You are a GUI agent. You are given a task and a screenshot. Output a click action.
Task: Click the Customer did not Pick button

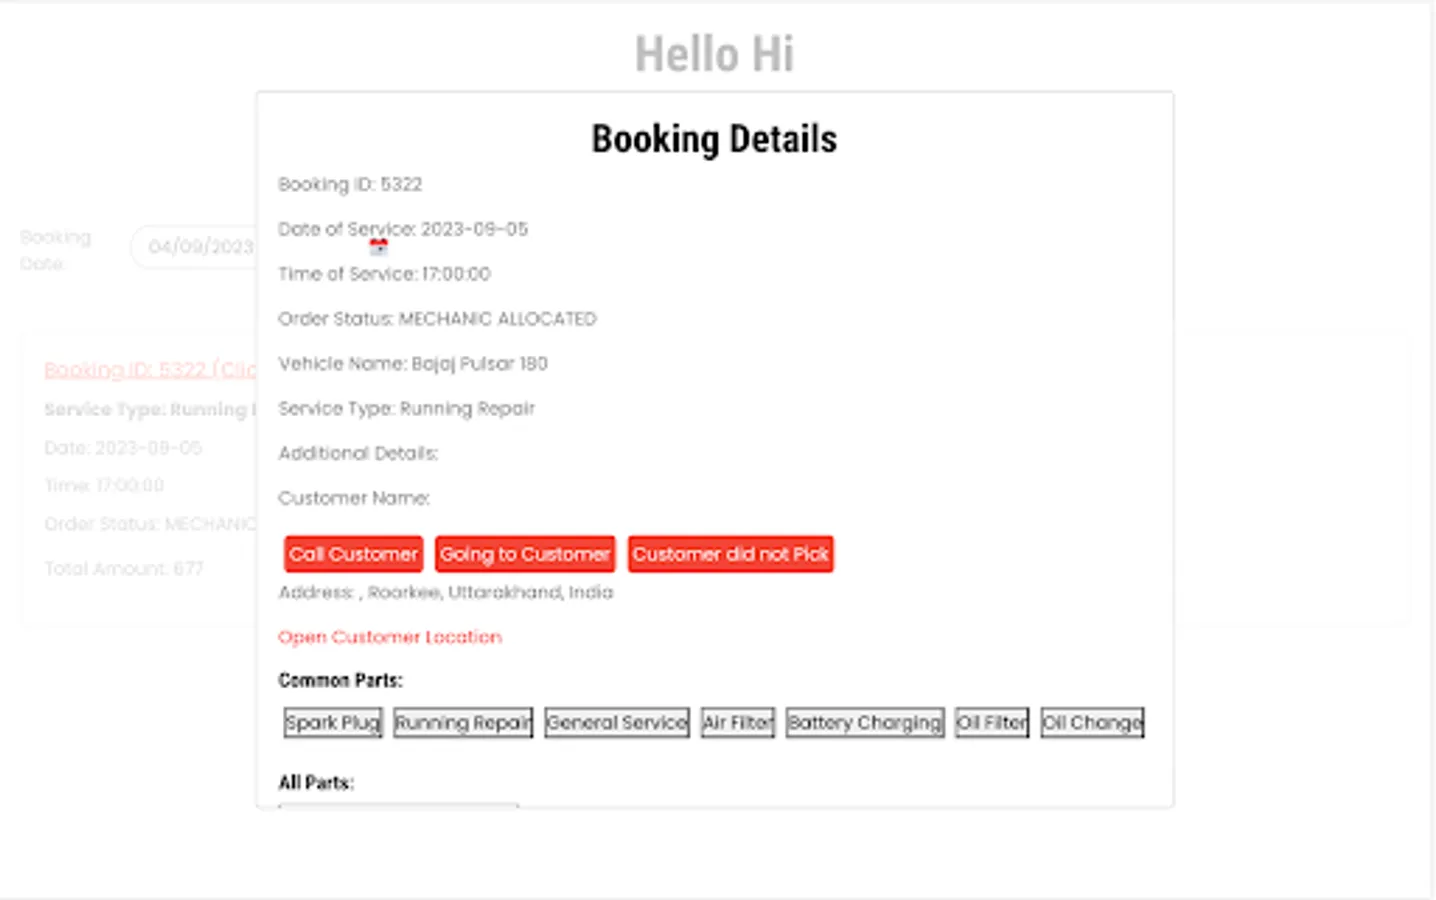730,554
